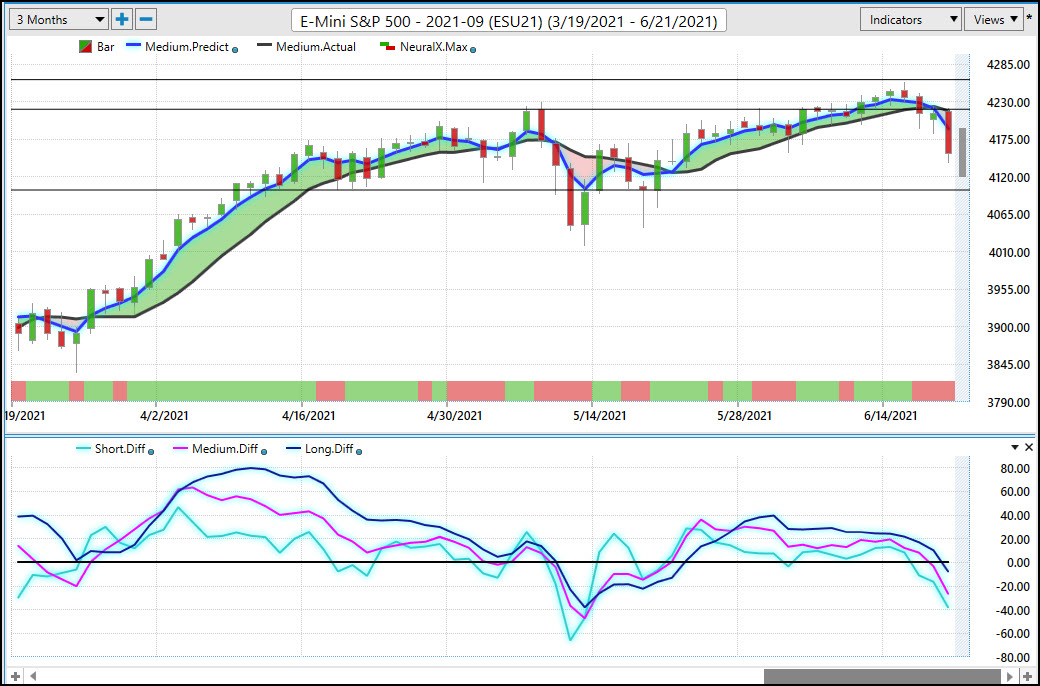Screen dimensions: 1040x686
Task: Click the 80.00 indicator axis label
Action: click(1015, 469)
